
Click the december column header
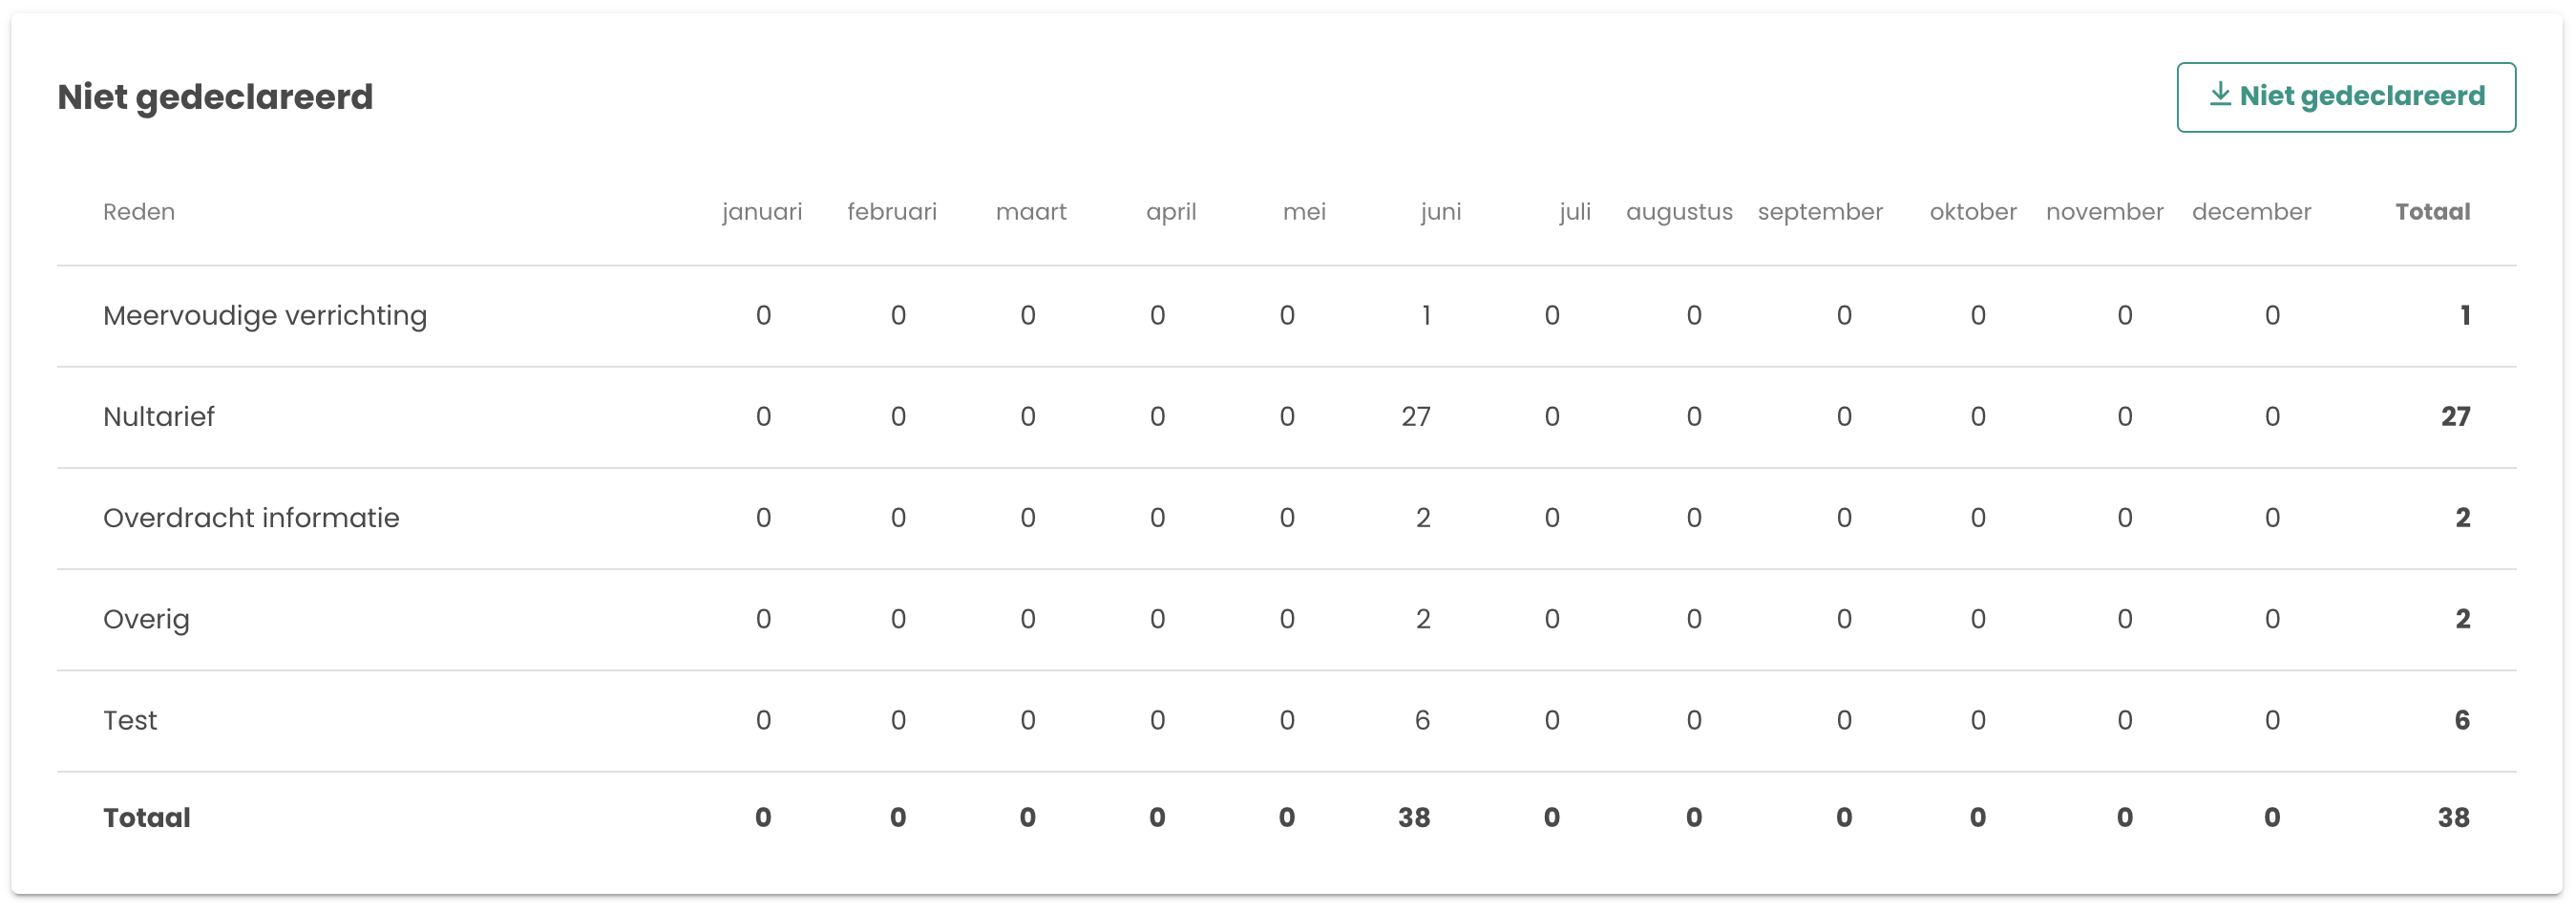[x=2251, y=212]
